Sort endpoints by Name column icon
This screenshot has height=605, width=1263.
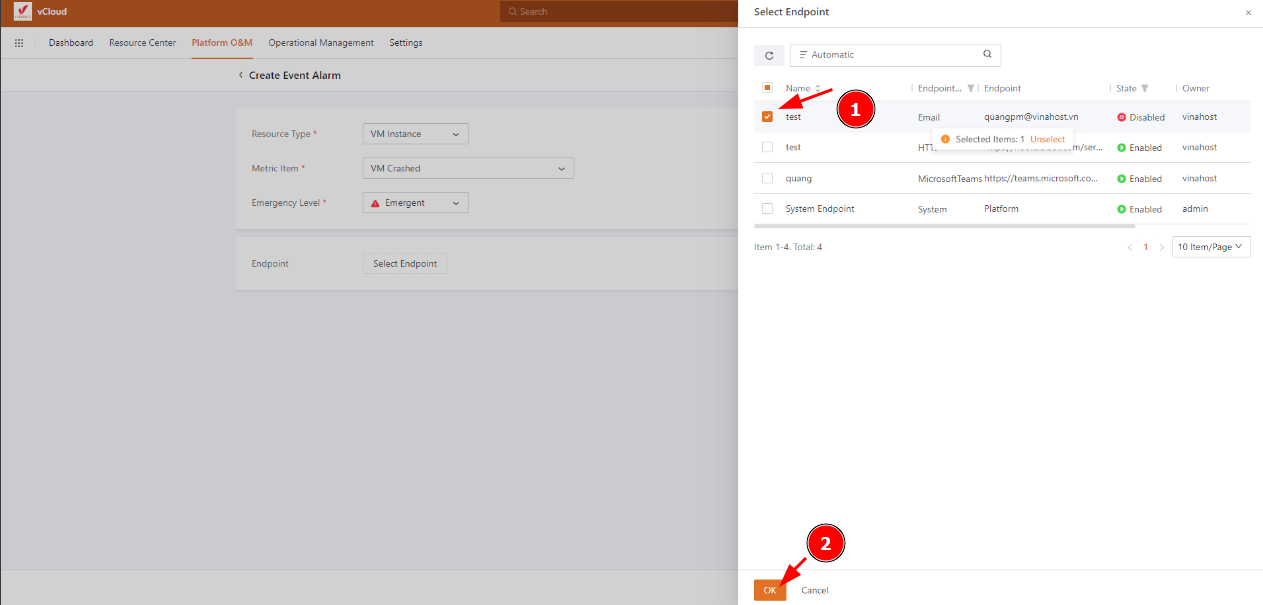coord(818,88)
